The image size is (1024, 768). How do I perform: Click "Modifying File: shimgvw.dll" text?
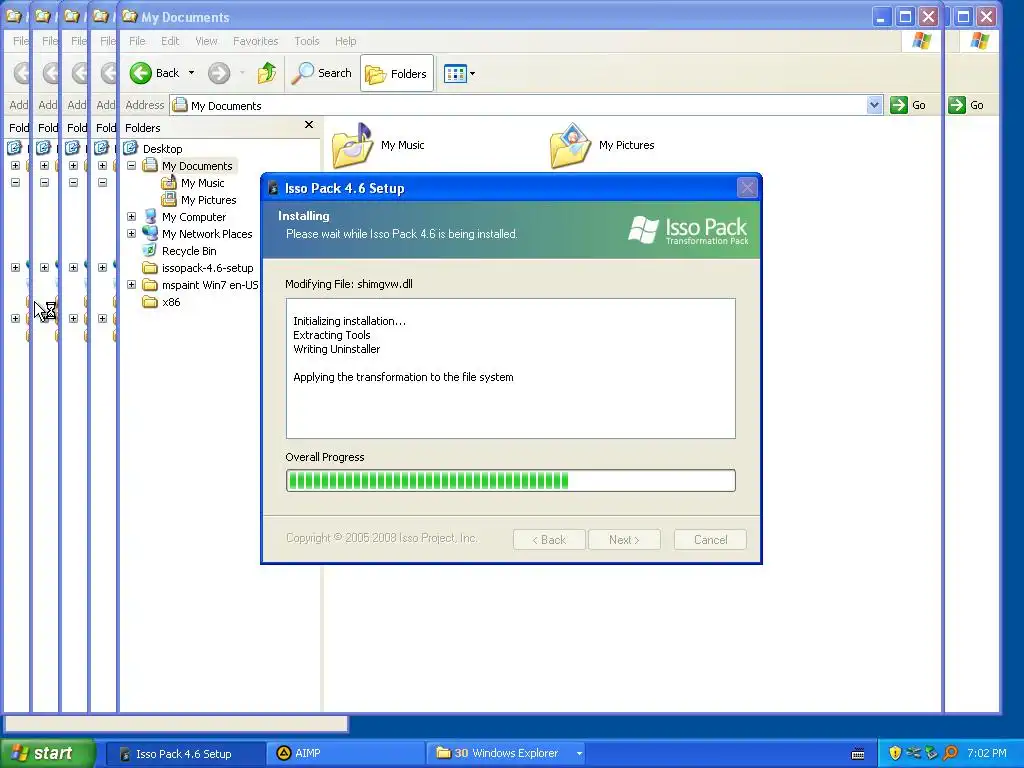pos(349,284)
